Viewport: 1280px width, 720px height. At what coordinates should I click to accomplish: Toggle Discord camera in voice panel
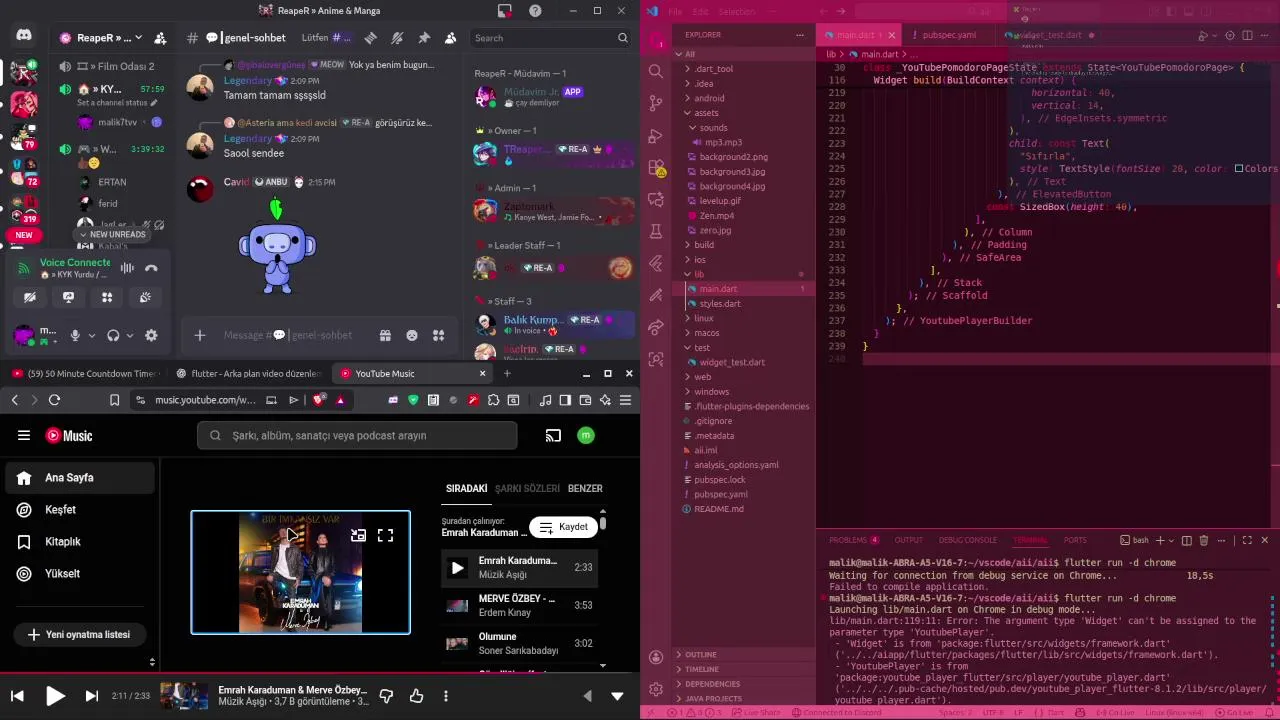click(x=30, y=297)
